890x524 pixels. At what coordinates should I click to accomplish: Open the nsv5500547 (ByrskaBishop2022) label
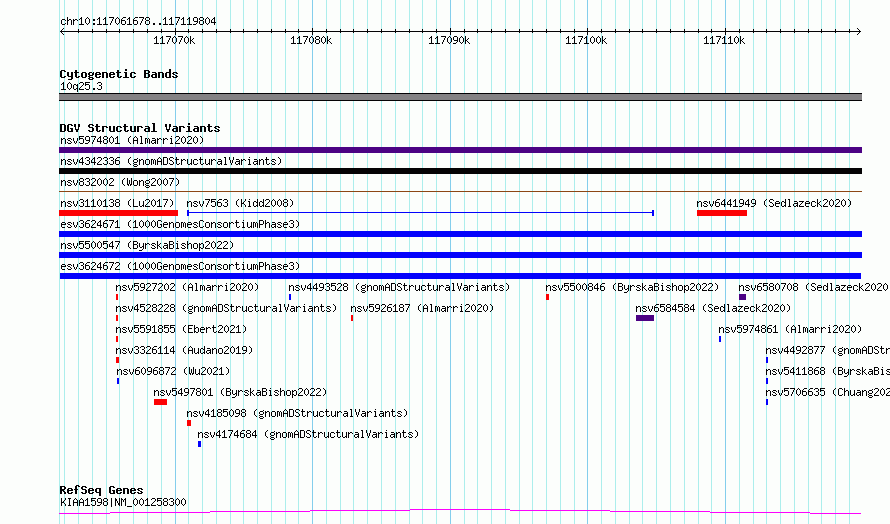click(x=147, y=245)
